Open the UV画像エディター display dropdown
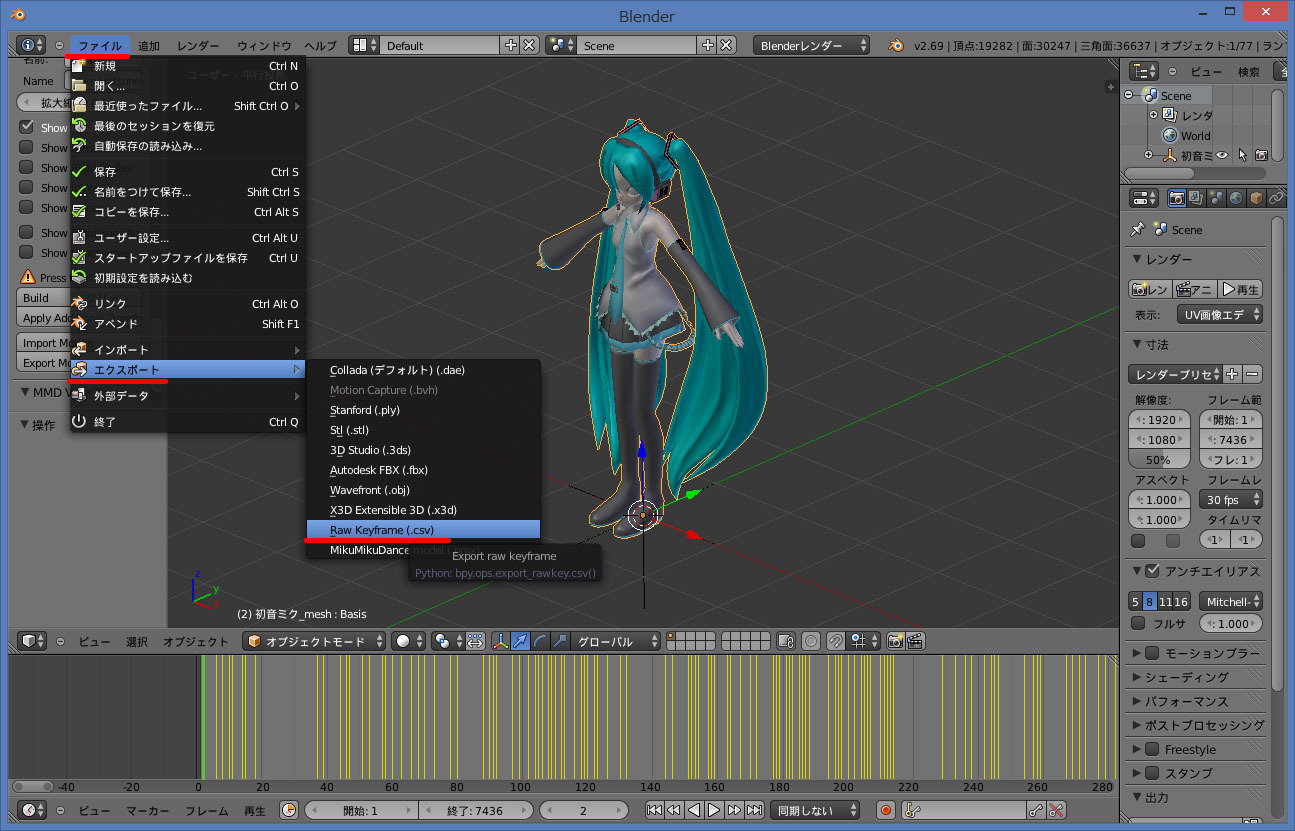 click(1220, 314)
